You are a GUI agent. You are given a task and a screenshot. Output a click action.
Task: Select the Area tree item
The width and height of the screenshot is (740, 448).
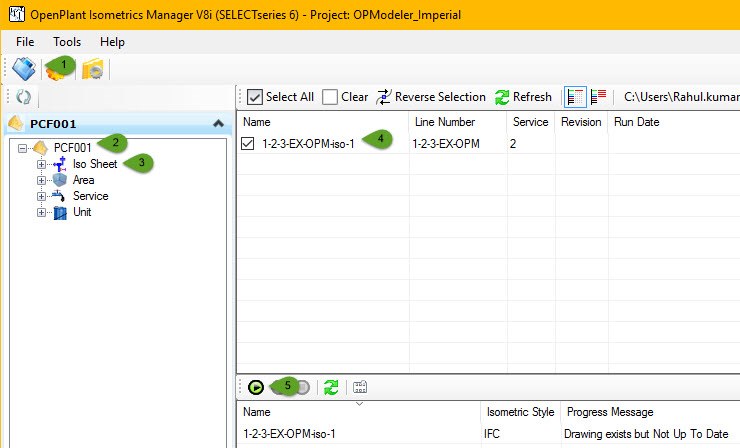(x=84, y=180)
